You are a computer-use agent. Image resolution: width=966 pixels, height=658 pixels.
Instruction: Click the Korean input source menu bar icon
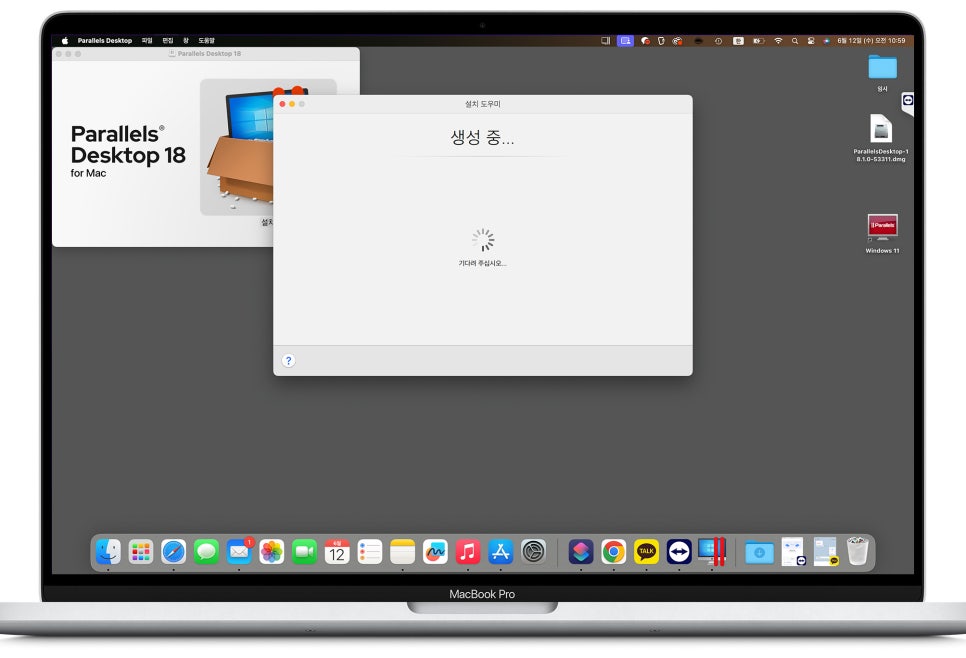point(738,41)
